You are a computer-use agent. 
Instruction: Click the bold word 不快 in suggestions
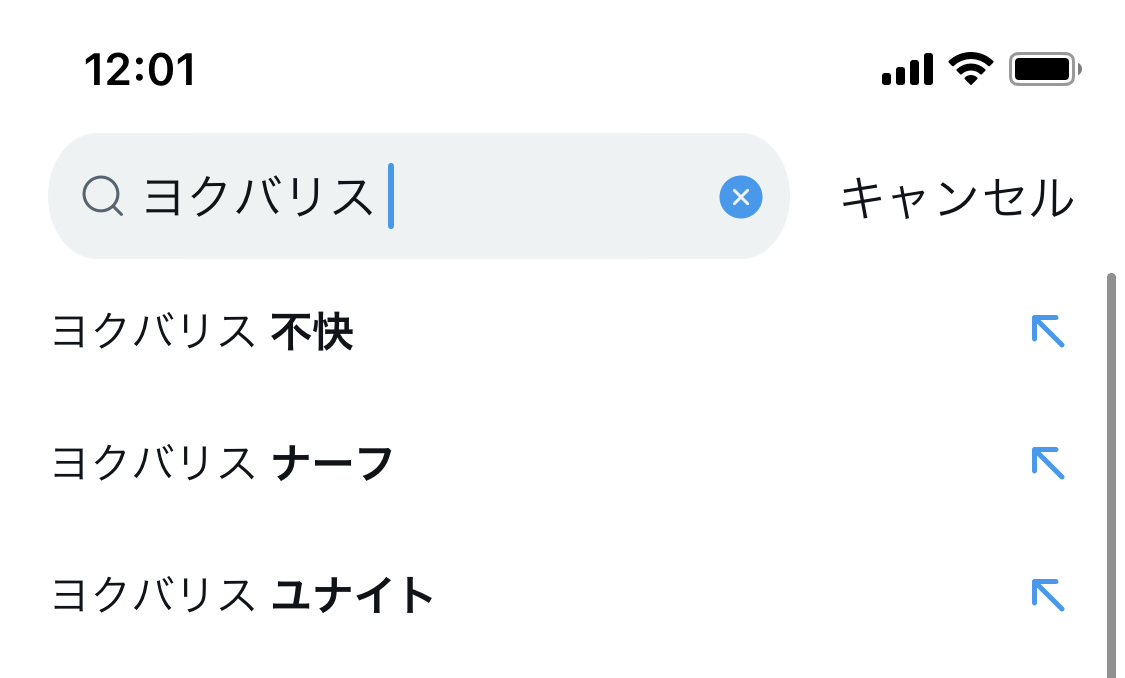point(312,333)
